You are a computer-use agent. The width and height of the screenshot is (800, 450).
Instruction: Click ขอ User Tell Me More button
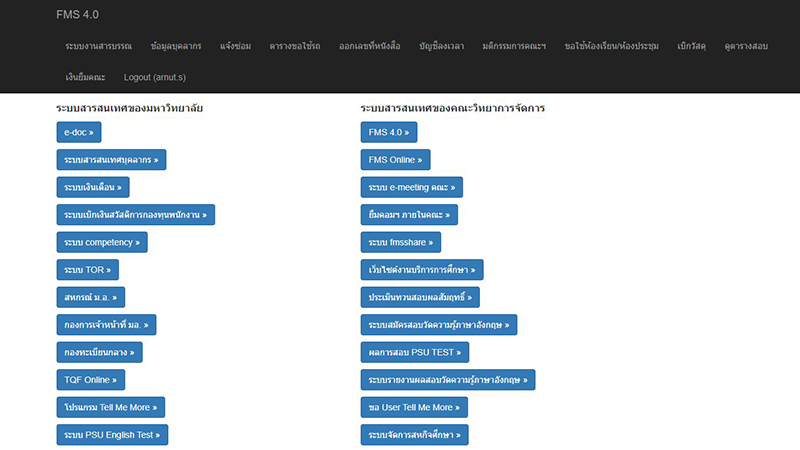tap(414, 408)
